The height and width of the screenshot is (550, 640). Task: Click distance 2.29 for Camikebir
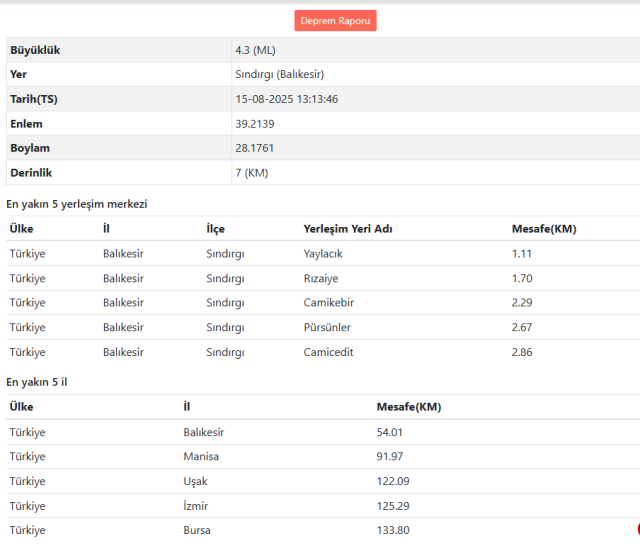(522, 303)
